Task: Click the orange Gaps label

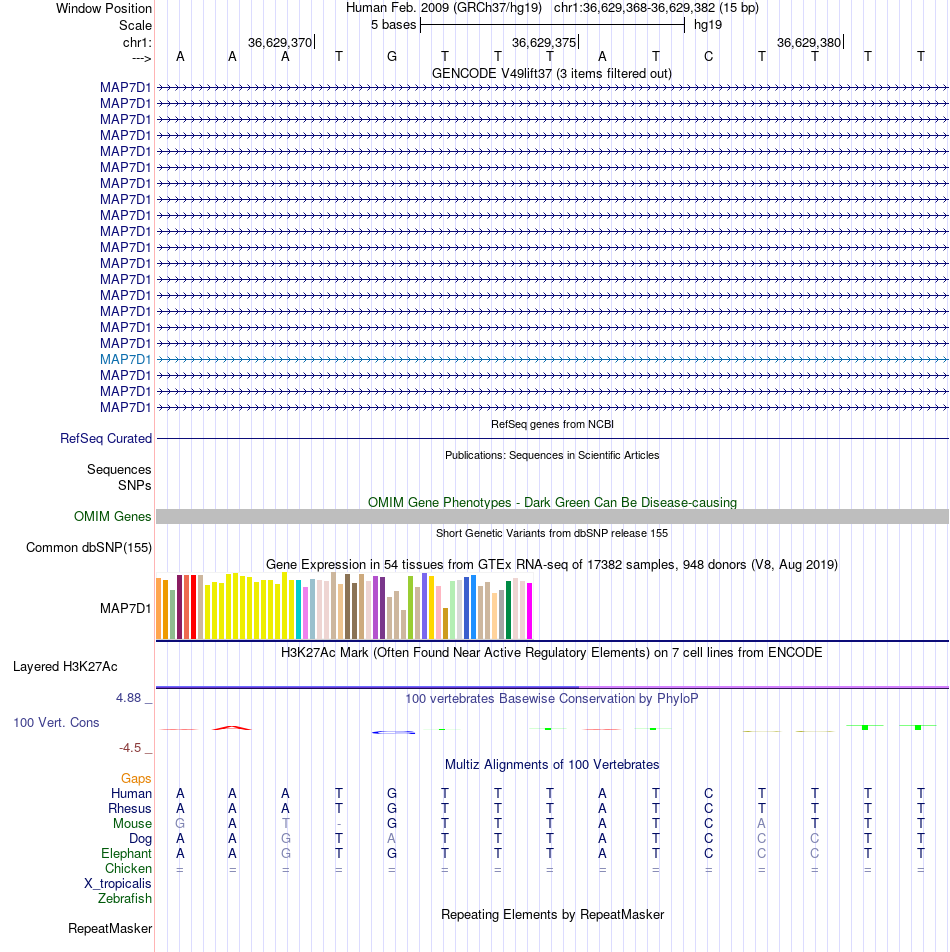Action: coord(136,778)
